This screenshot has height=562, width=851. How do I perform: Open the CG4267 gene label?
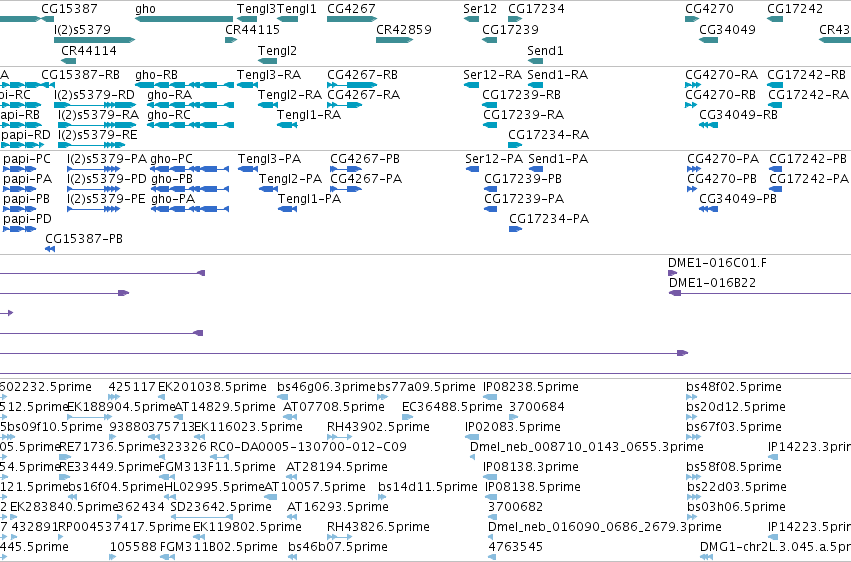point(351,9)
